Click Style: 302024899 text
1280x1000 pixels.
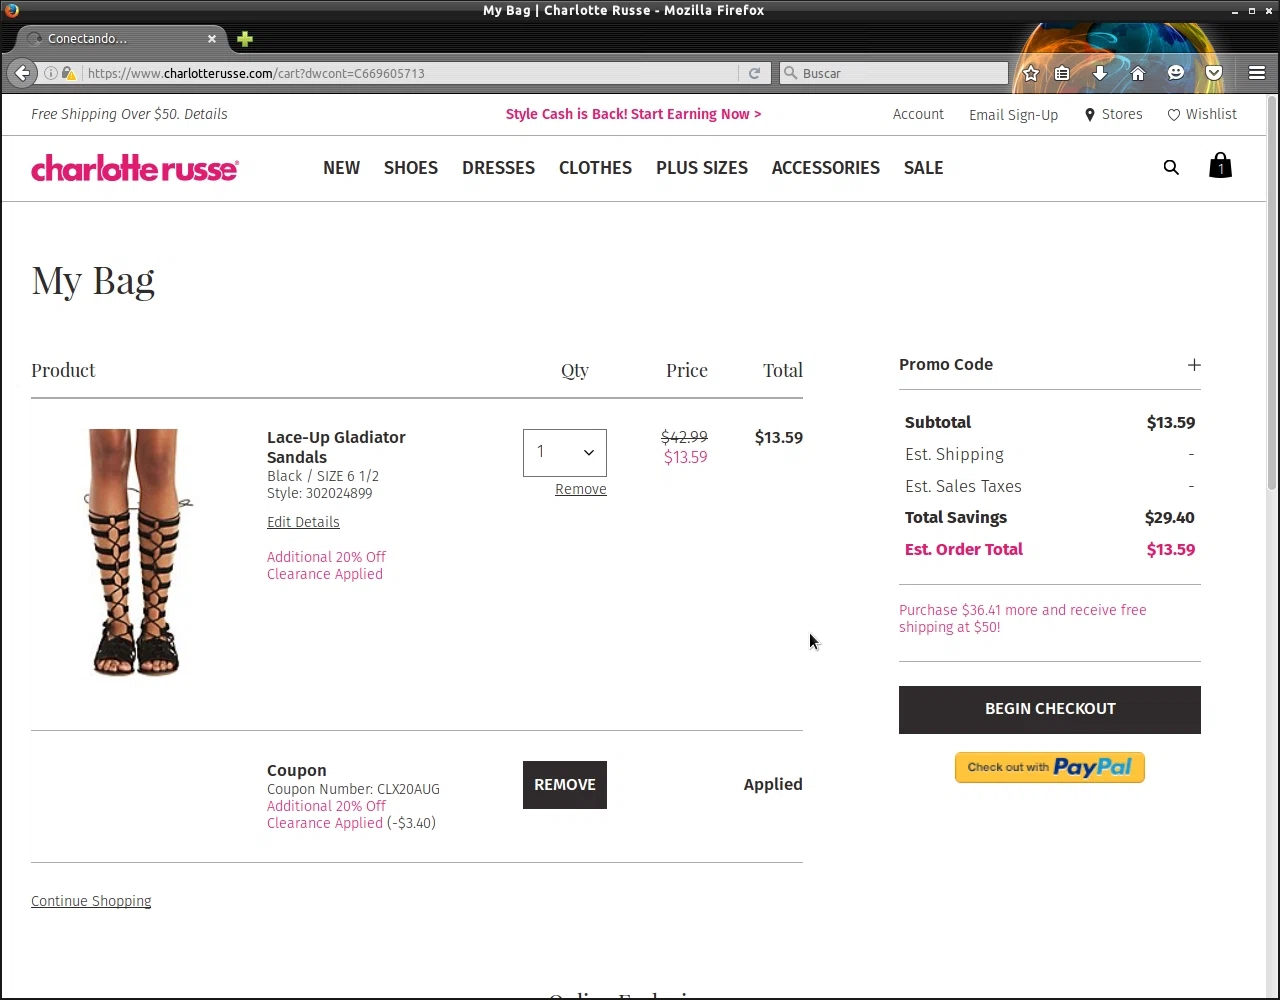pyautogui.click(x=319, y=493)
